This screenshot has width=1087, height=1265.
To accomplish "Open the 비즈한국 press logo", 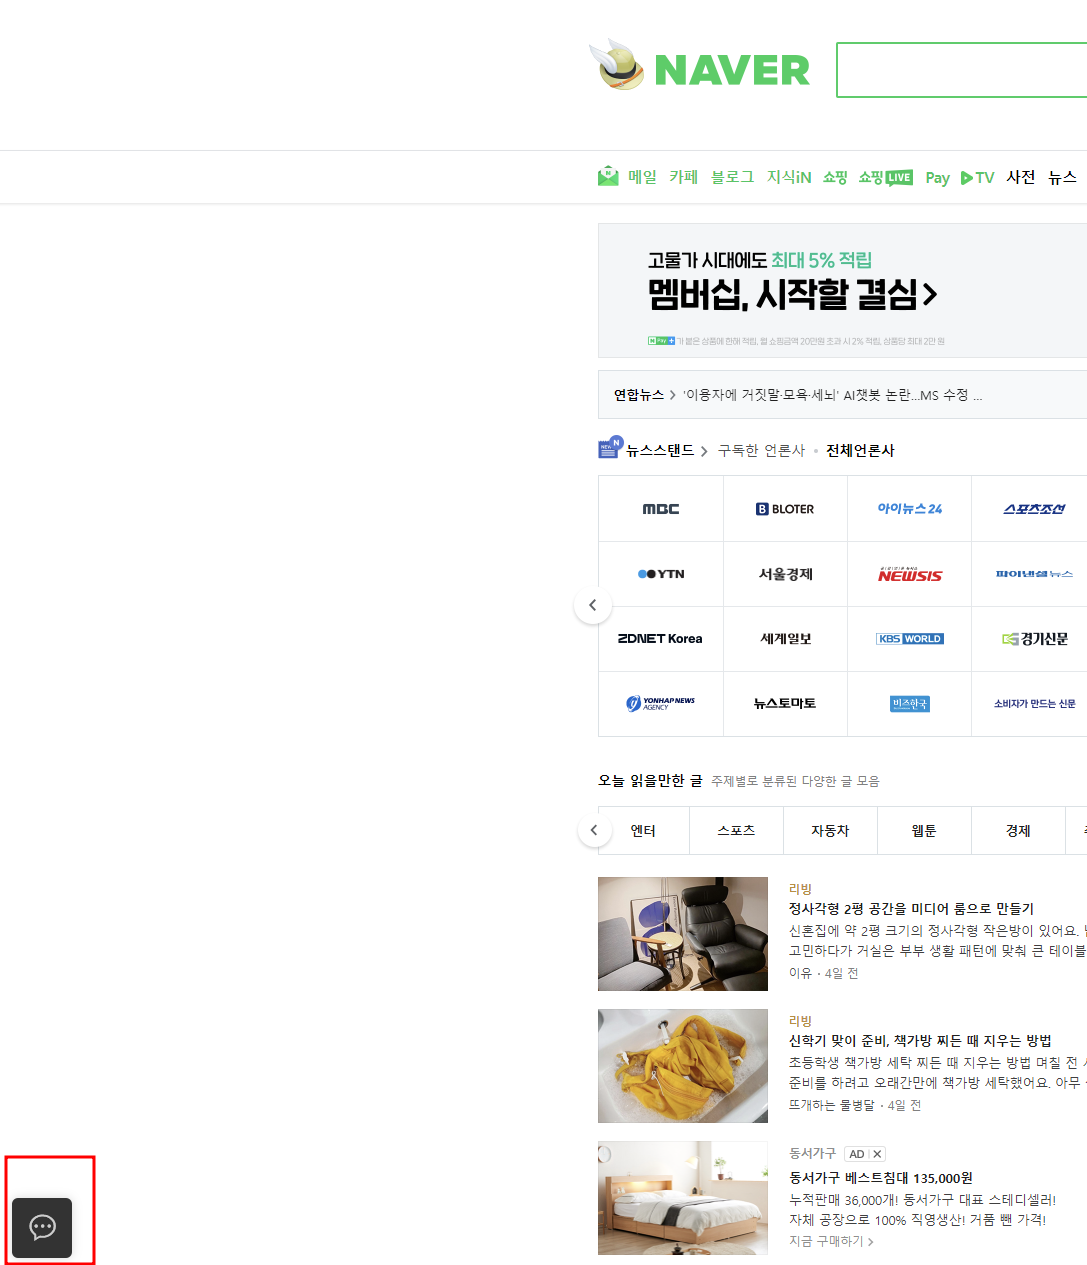I will 909,704.
